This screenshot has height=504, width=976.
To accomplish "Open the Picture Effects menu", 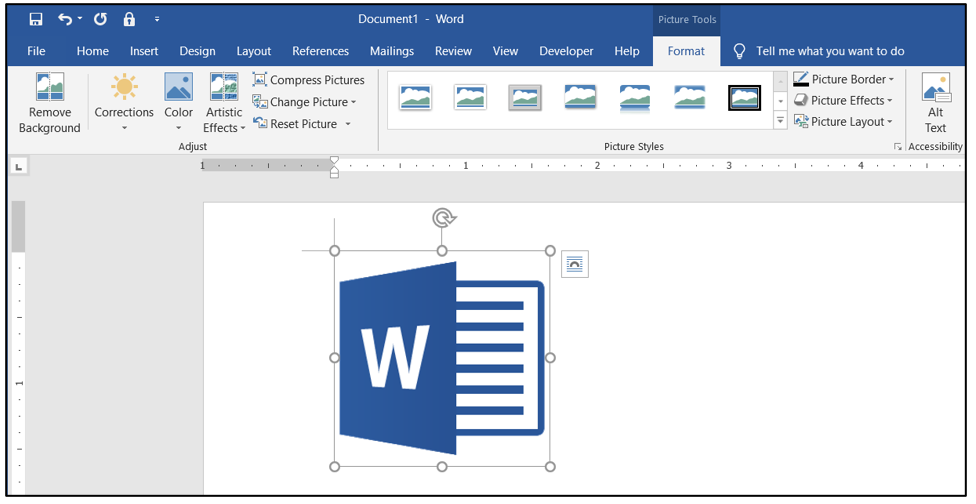I will [x=843, y=100].
